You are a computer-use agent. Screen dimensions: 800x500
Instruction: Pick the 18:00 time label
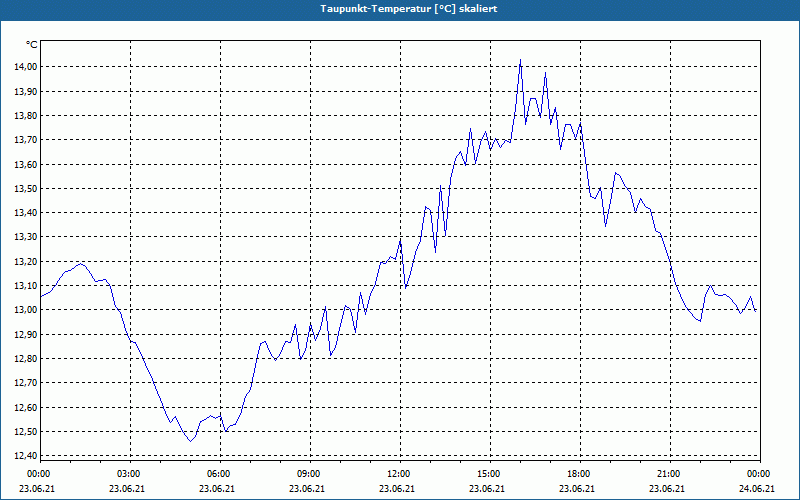tap(578, 474)
